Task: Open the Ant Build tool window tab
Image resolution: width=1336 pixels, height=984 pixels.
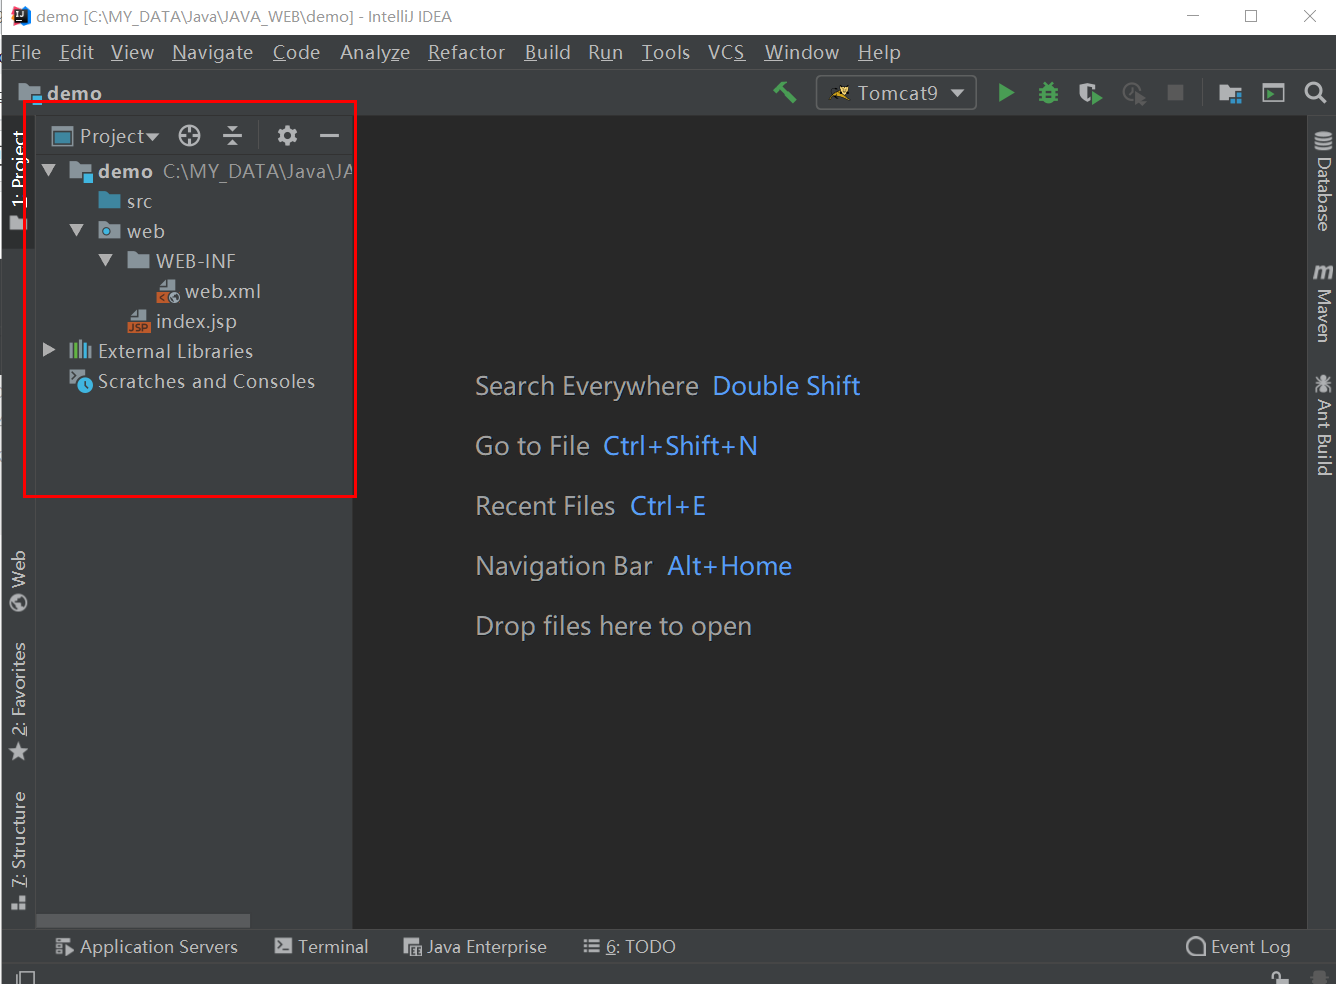Action: tap(1323, 425)
